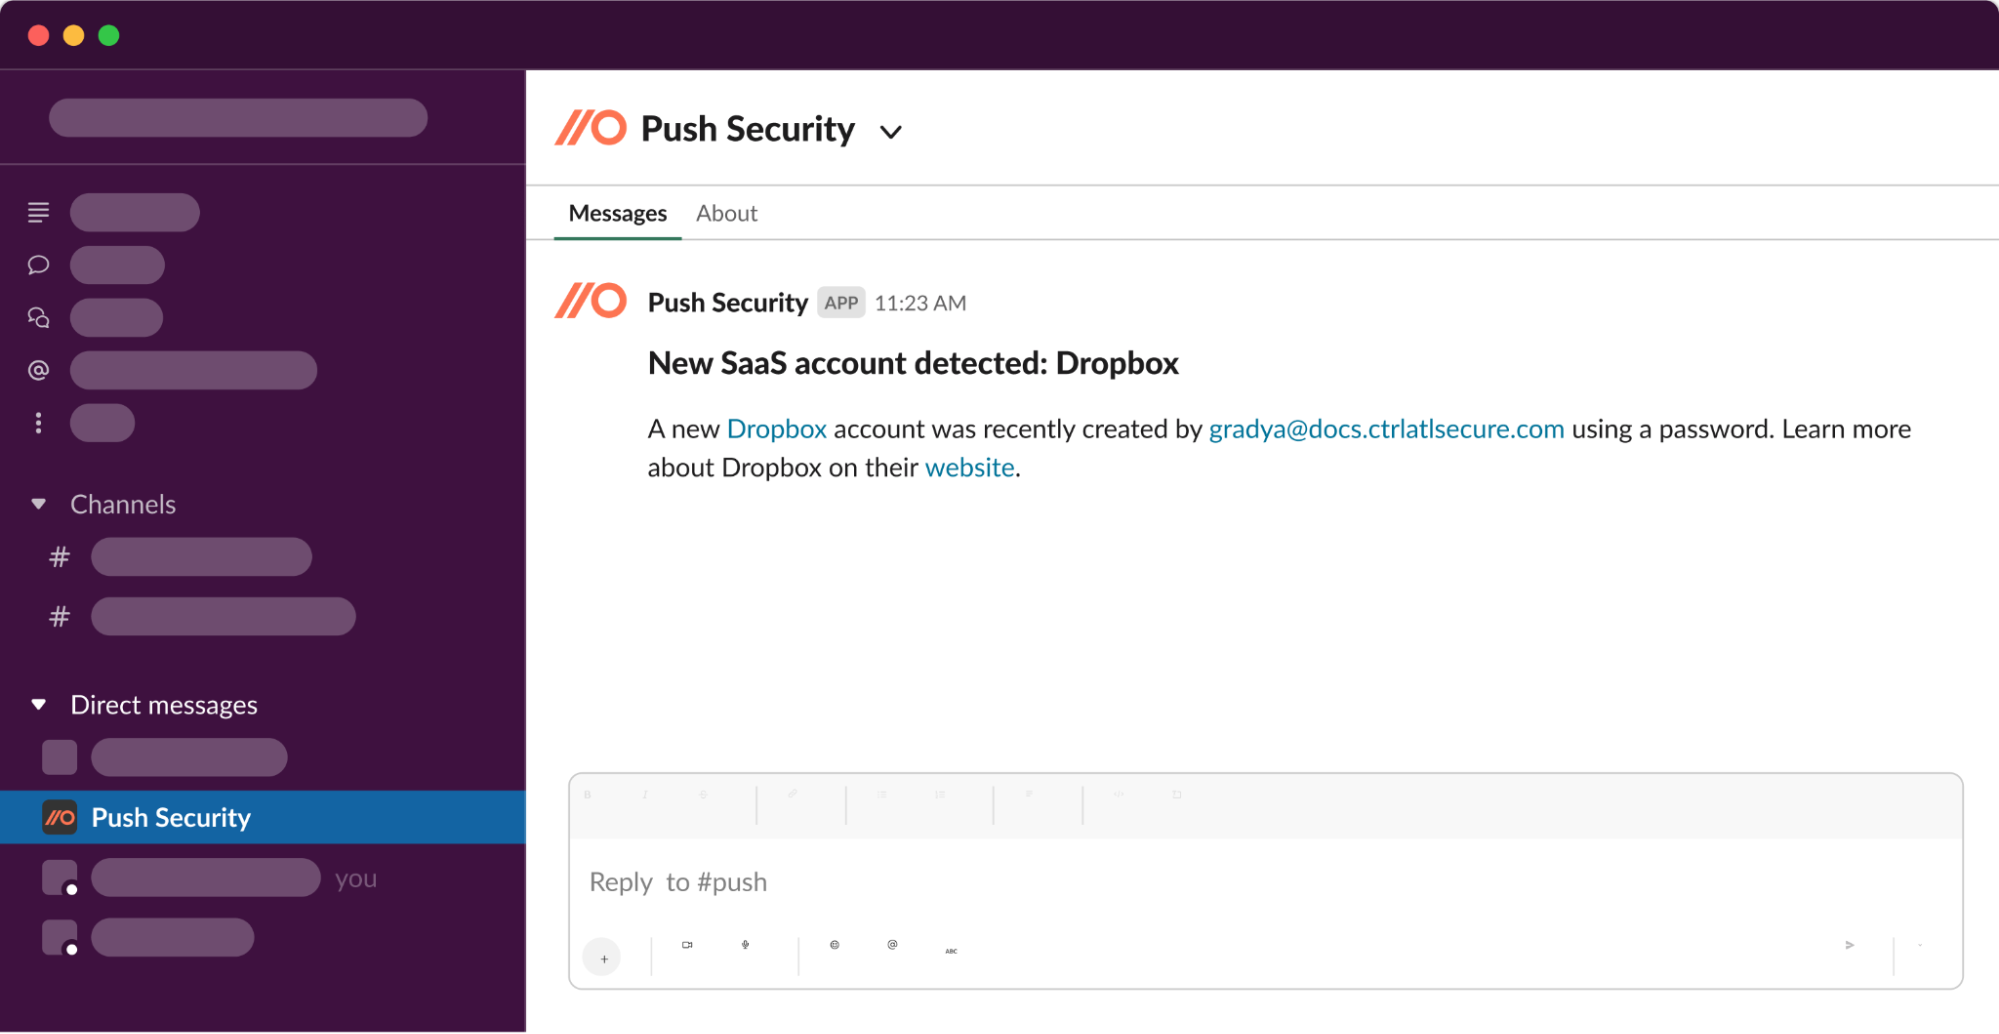Toggle the ABC formatting icon in composer
The image size is (1999, 1034).
951,951
